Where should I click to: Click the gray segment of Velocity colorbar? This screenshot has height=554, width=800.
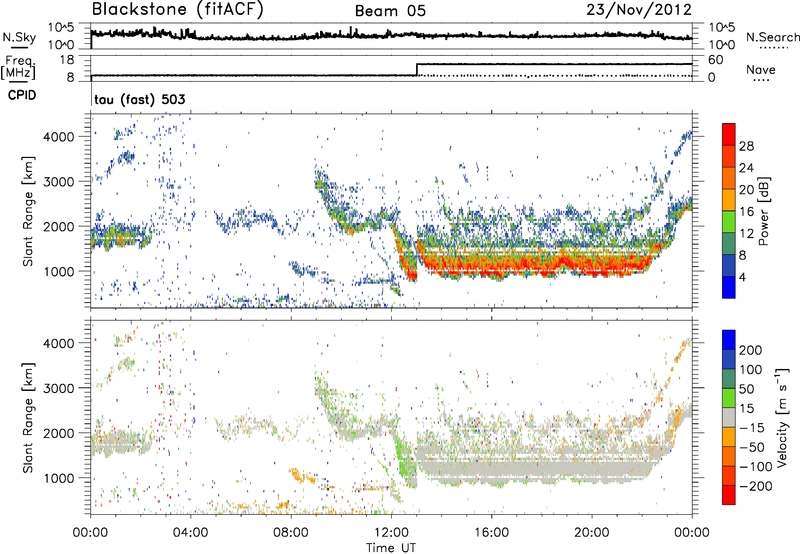click(729, 418)
